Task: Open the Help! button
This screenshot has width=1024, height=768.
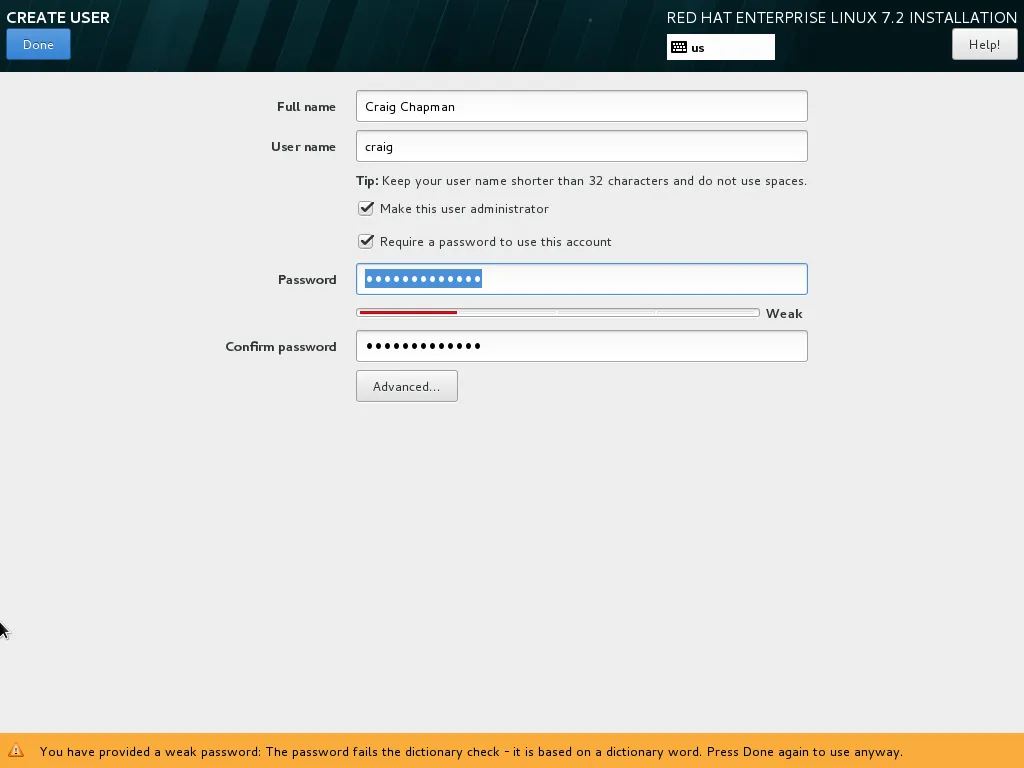Action: click(984, 44)
